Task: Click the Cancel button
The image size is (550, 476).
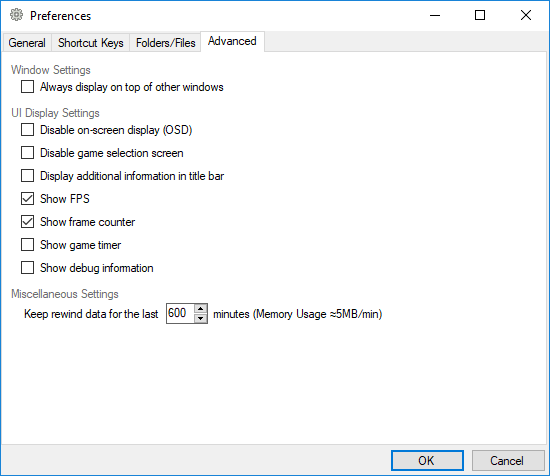Action: click(x=507, y=461)
